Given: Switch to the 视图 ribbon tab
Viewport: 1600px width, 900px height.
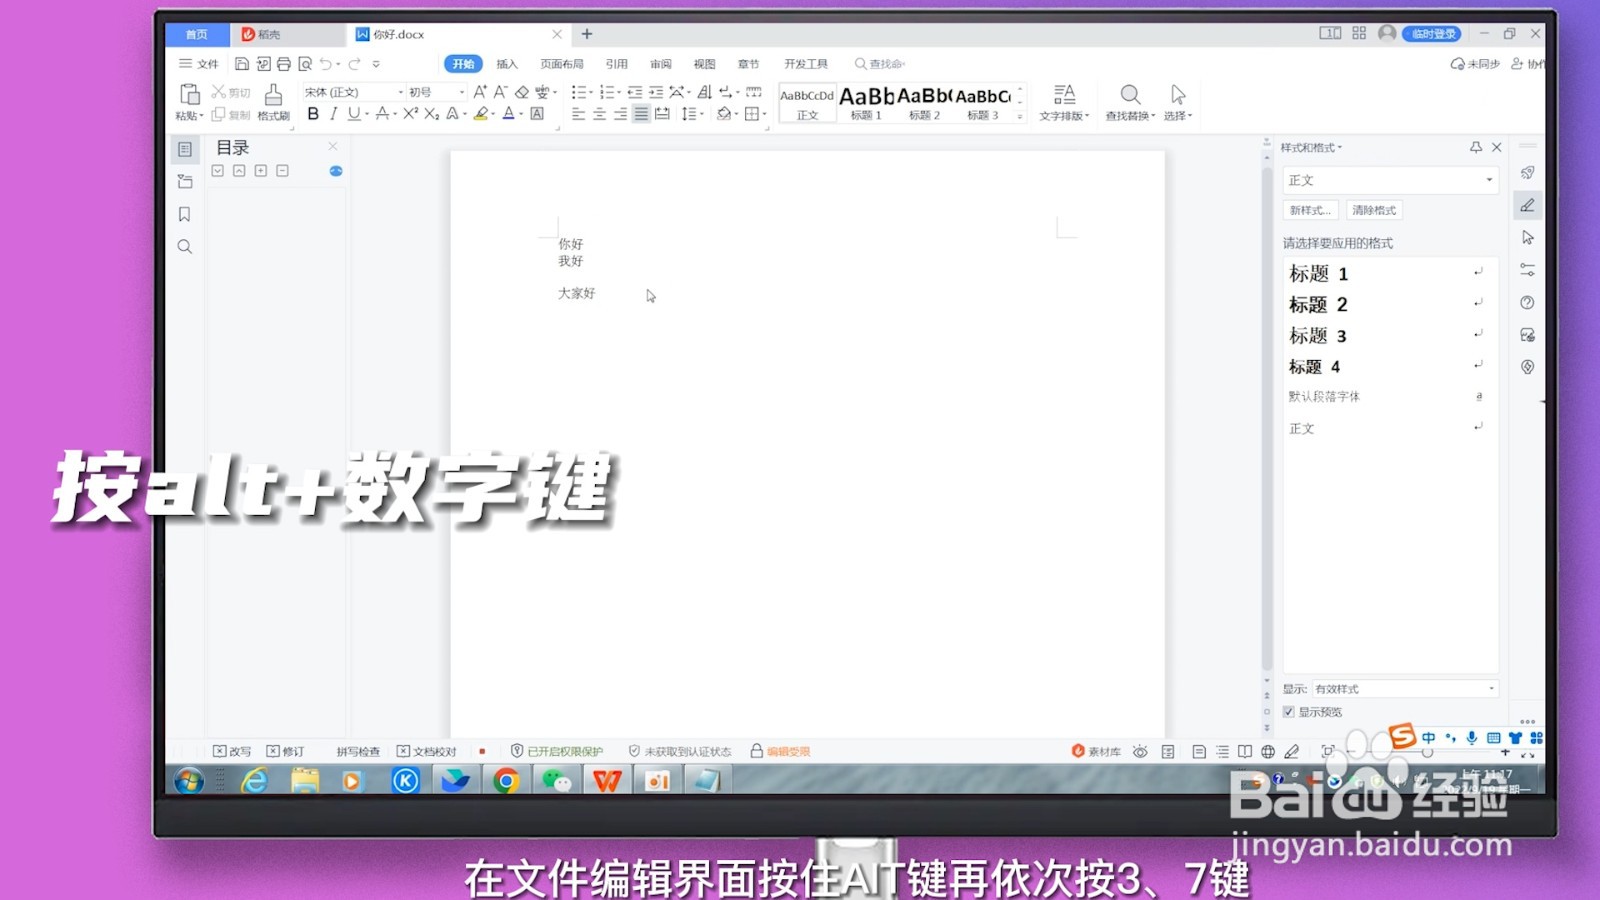Looking at the screenshot, I should click(x=705, y=64).
